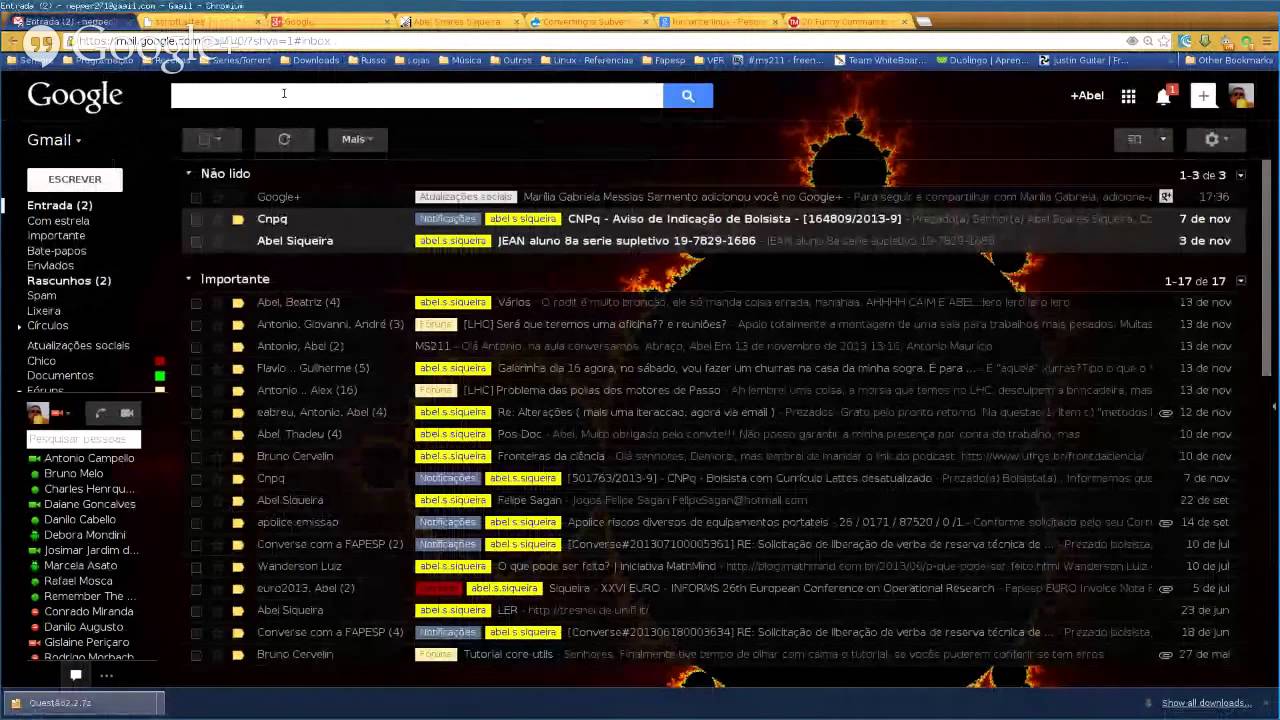Open the account avatar picture
1280x720 pixels.
(x=1241, y=96)
